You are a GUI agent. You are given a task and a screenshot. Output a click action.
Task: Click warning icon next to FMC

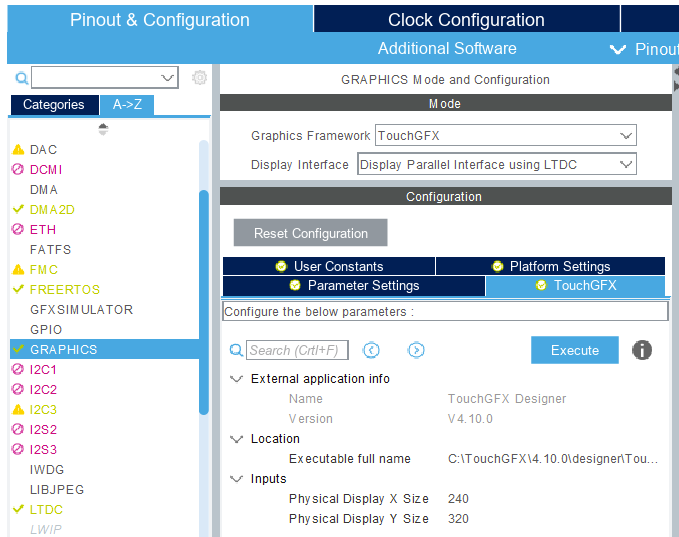pos(18,270)
